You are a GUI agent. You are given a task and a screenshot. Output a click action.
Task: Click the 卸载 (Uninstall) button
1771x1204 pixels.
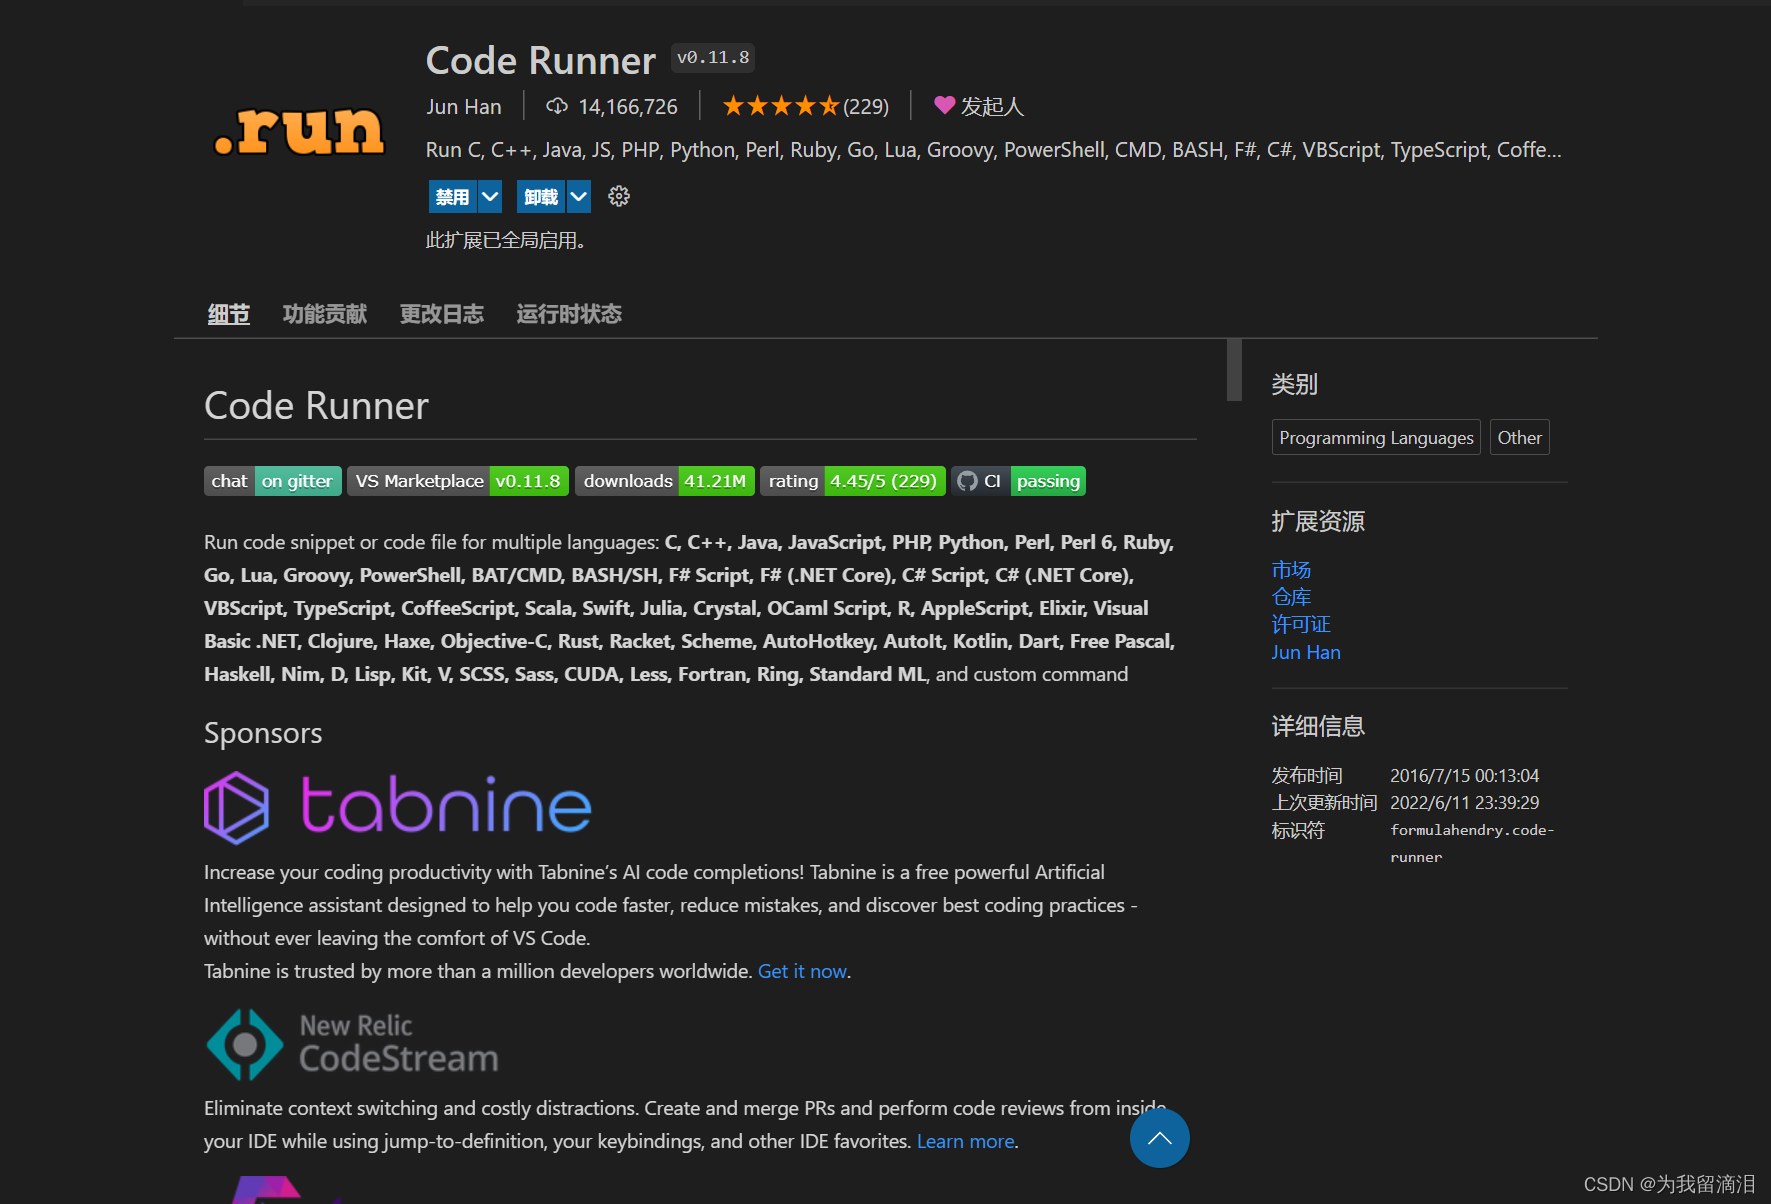(541, 197)
